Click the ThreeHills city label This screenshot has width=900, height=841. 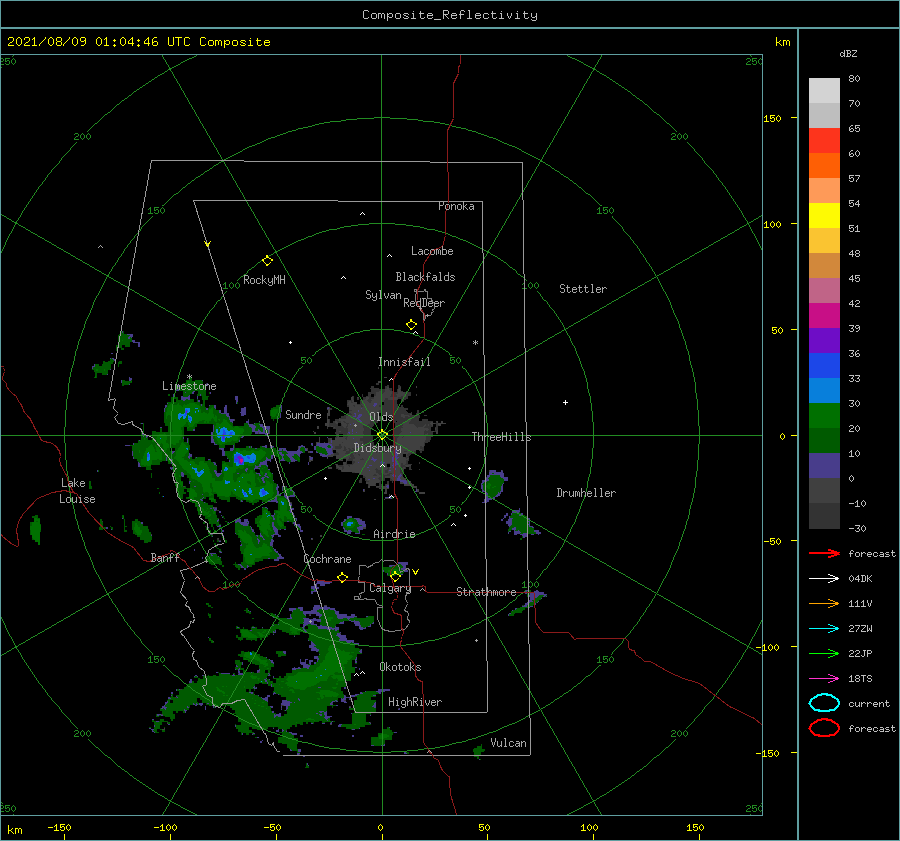[502, 437]
